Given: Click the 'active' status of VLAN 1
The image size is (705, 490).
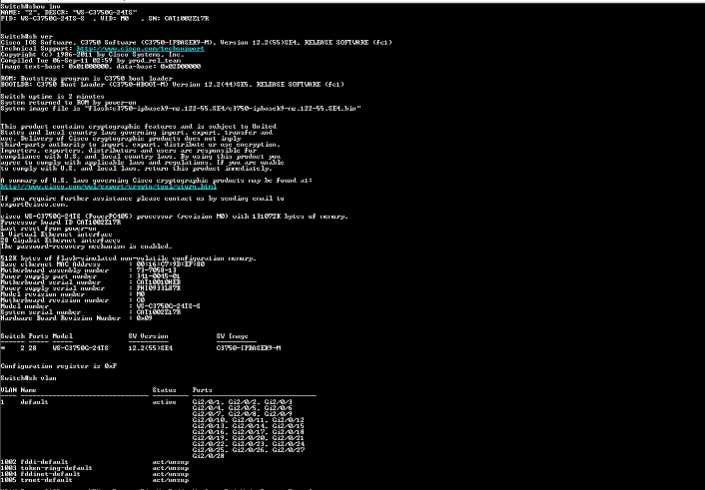Looking at the screenshot, I should (165, 402).
